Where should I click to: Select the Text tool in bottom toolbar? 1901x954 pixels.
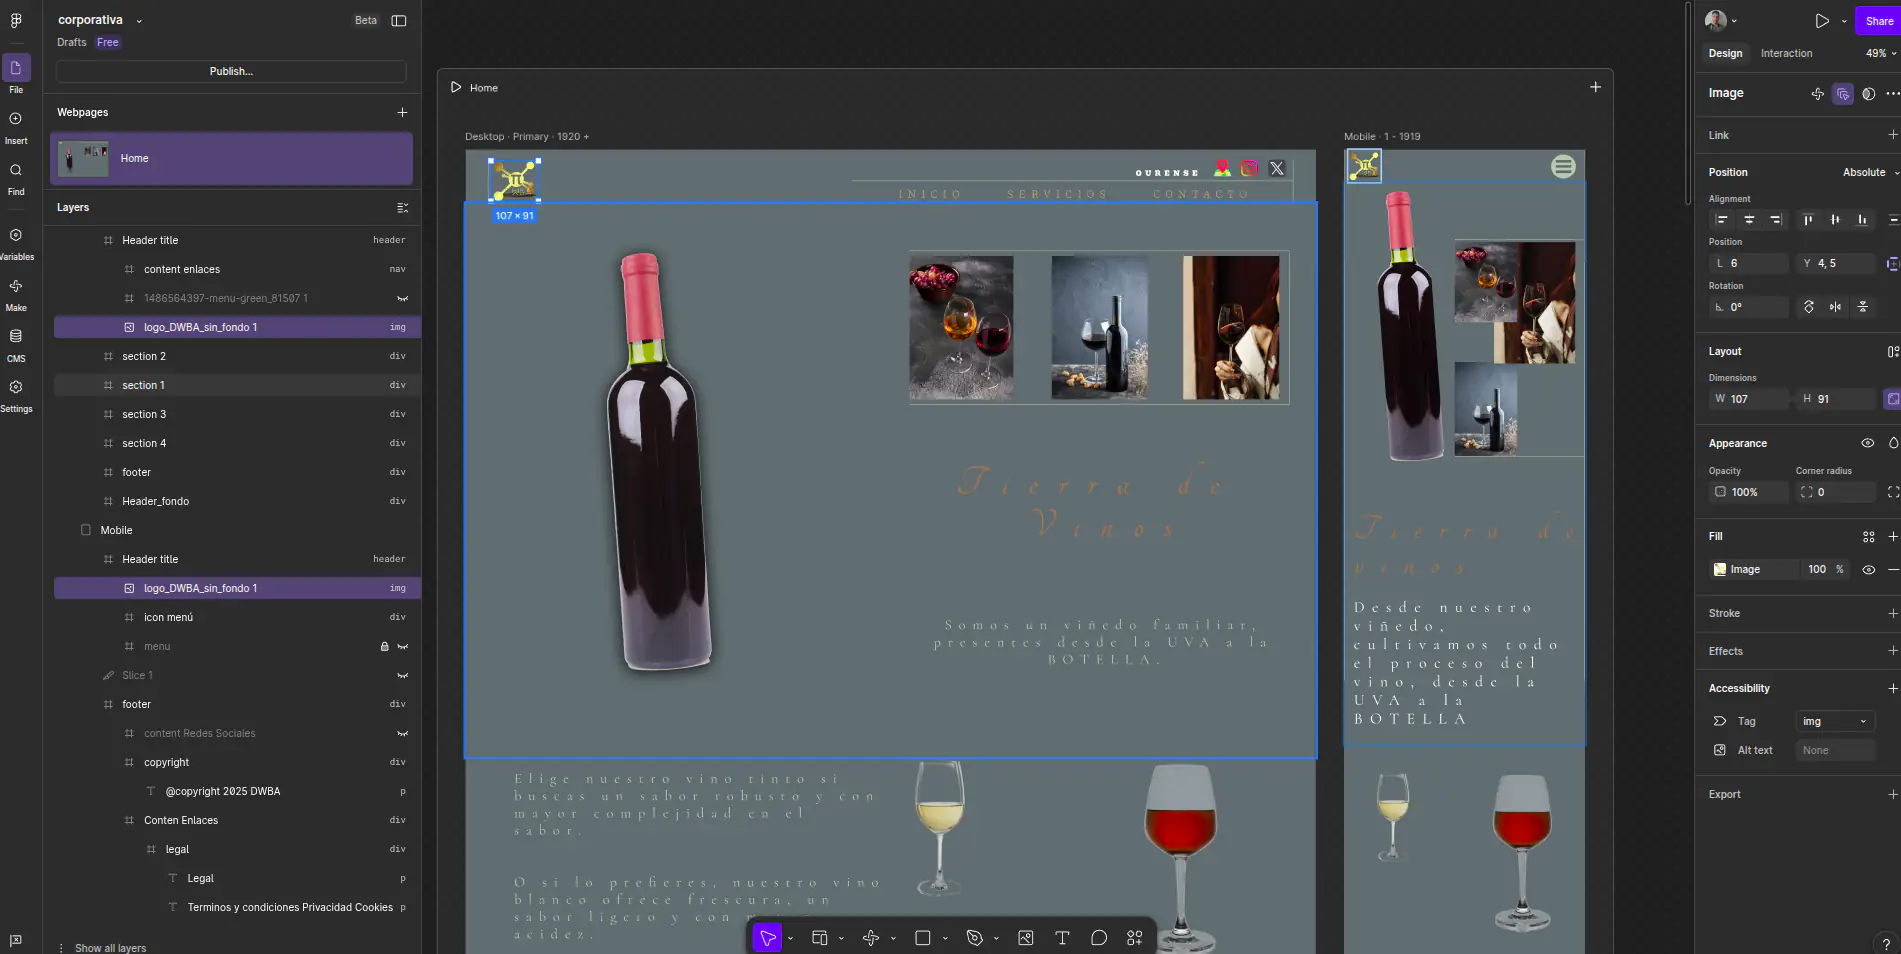coord(1062,938)
